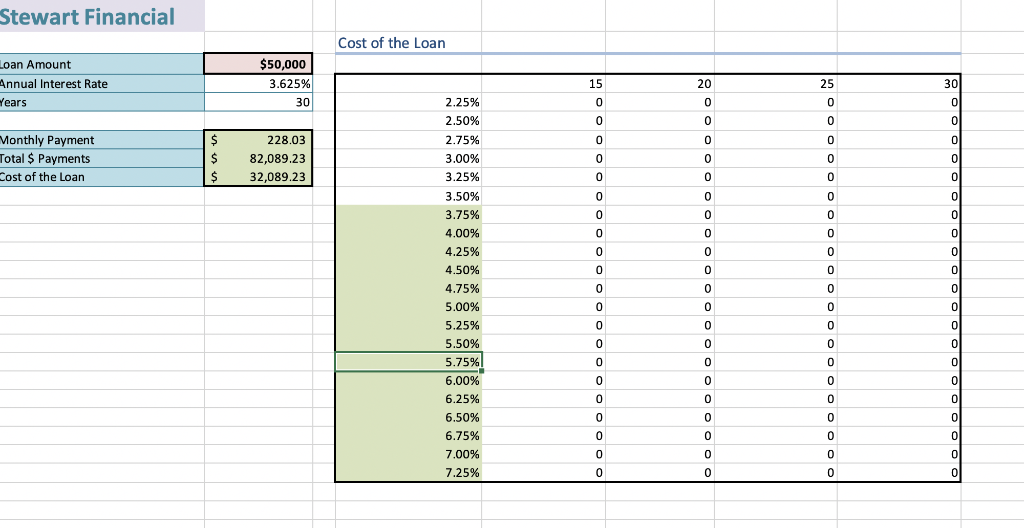Select the 6.75% rate cell
Viewport: 1024px width, 528px height.
tap(409, 435)
